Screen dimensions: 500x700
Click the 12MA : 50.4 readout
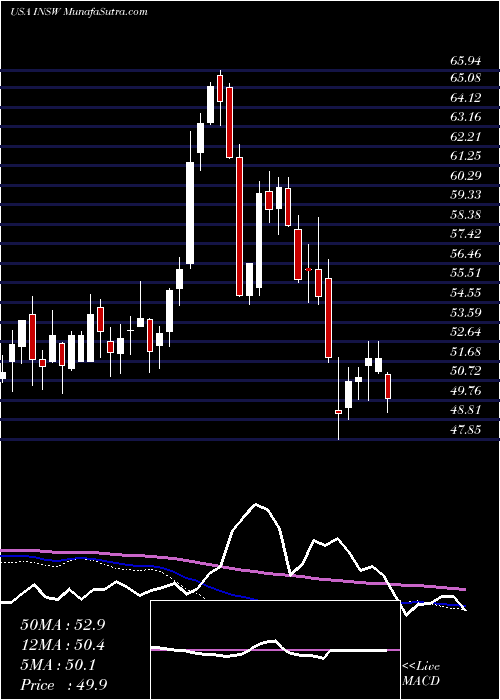click(62, 645)
